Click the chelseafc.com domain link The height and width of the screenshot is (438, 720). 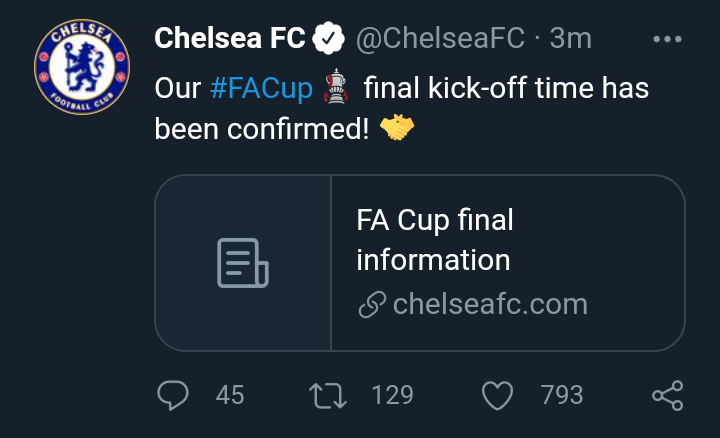(490, 304)
